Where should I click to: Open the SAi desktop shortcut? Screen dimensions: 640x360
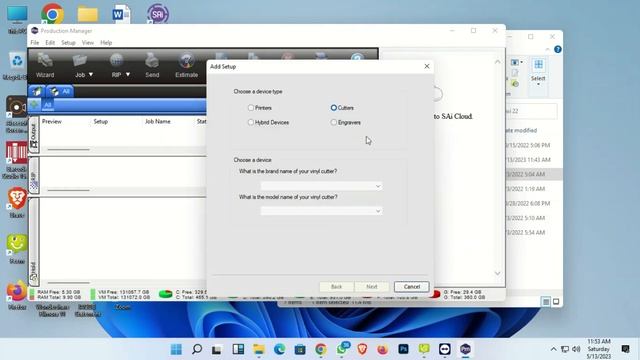click(158, 14)
